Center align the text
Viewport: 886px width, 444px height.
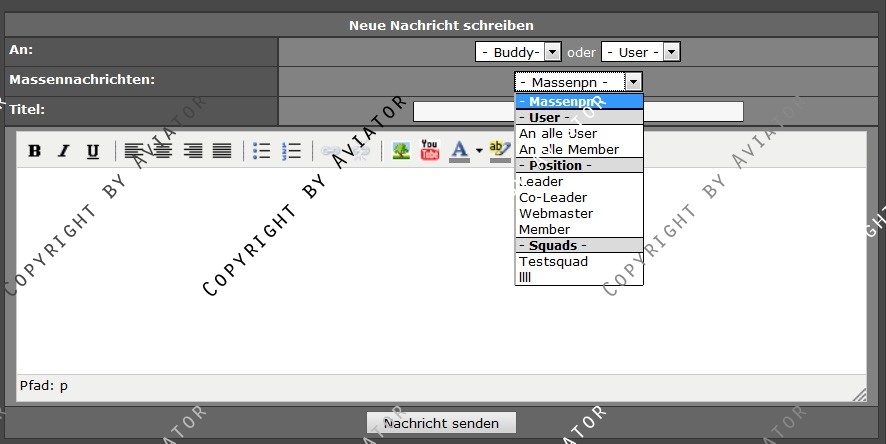pos(162,151)
